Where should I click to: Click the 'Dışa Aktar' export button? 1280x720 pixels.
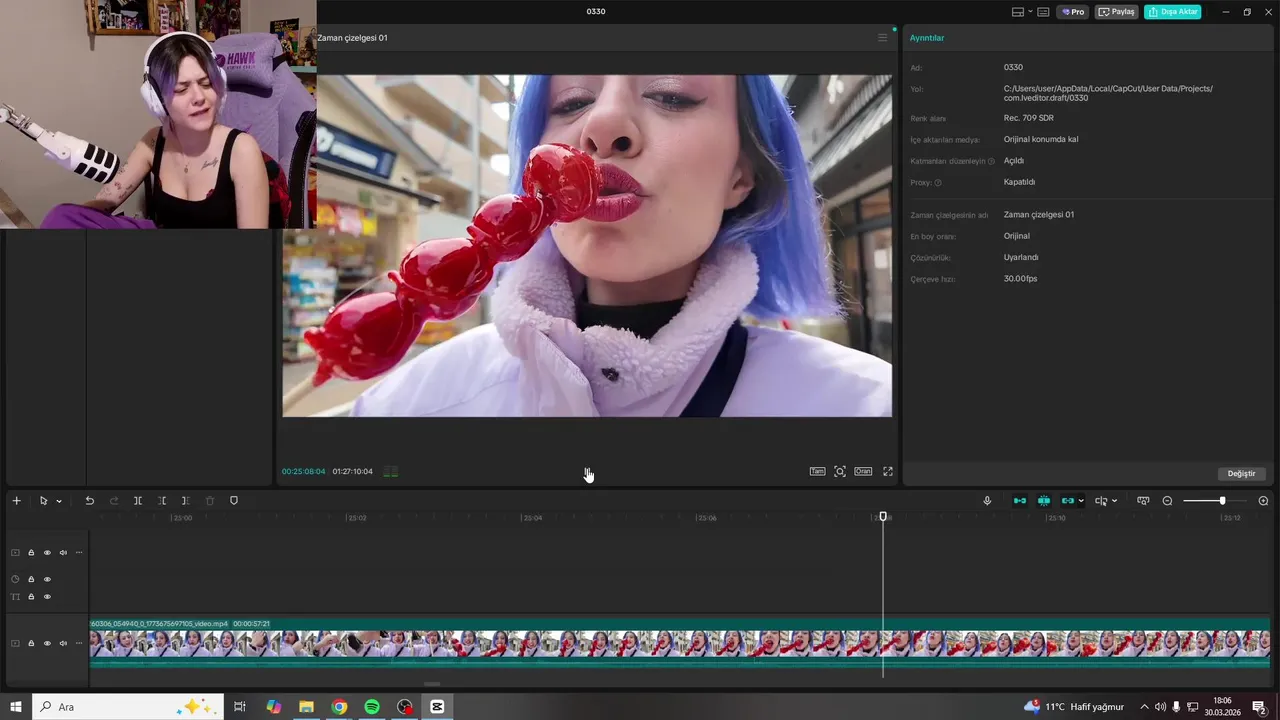click(1172, 12)
